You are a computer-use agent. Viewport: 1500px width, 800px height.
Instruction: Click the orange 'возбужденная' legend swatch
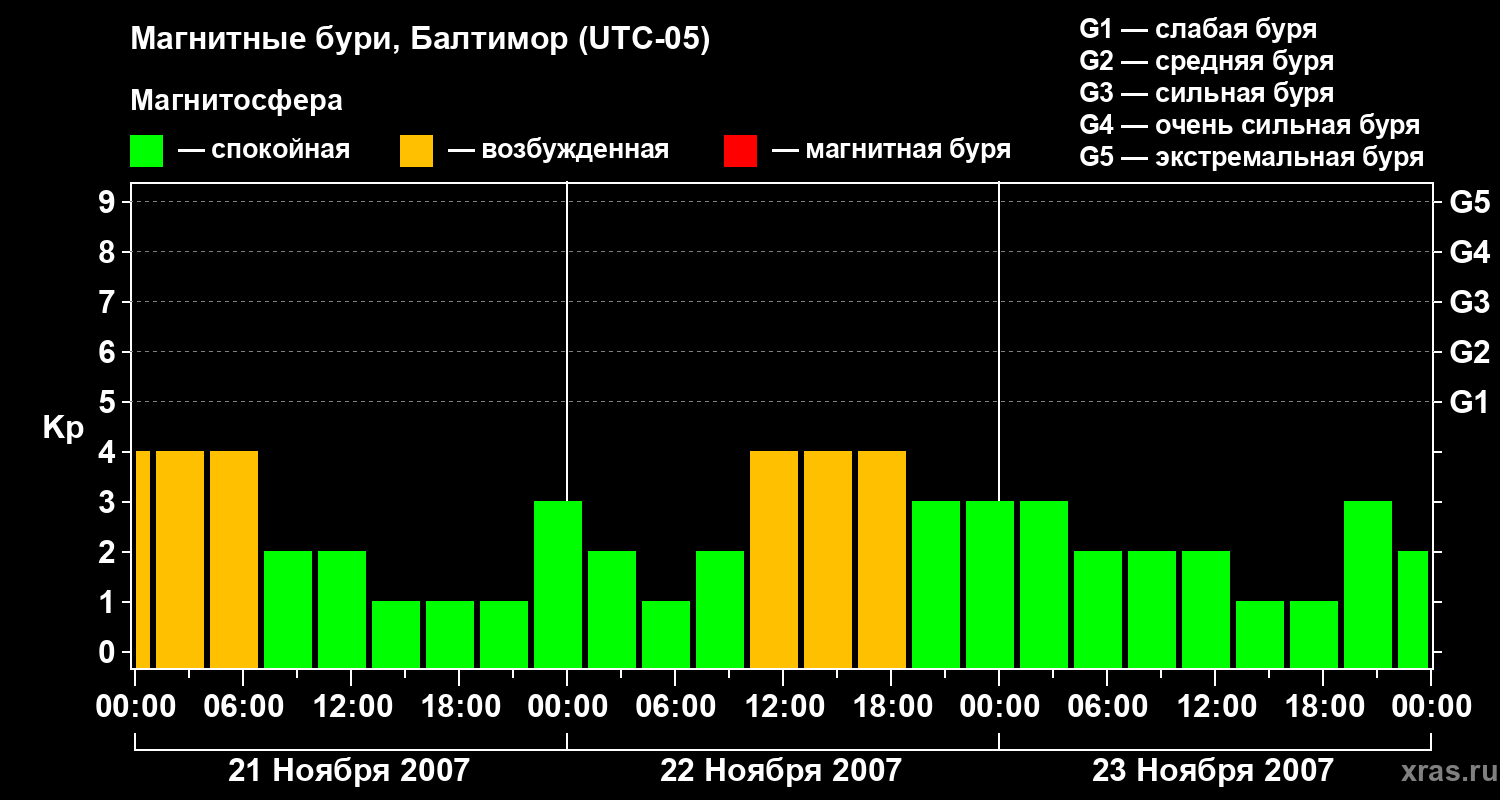(416, 151)
